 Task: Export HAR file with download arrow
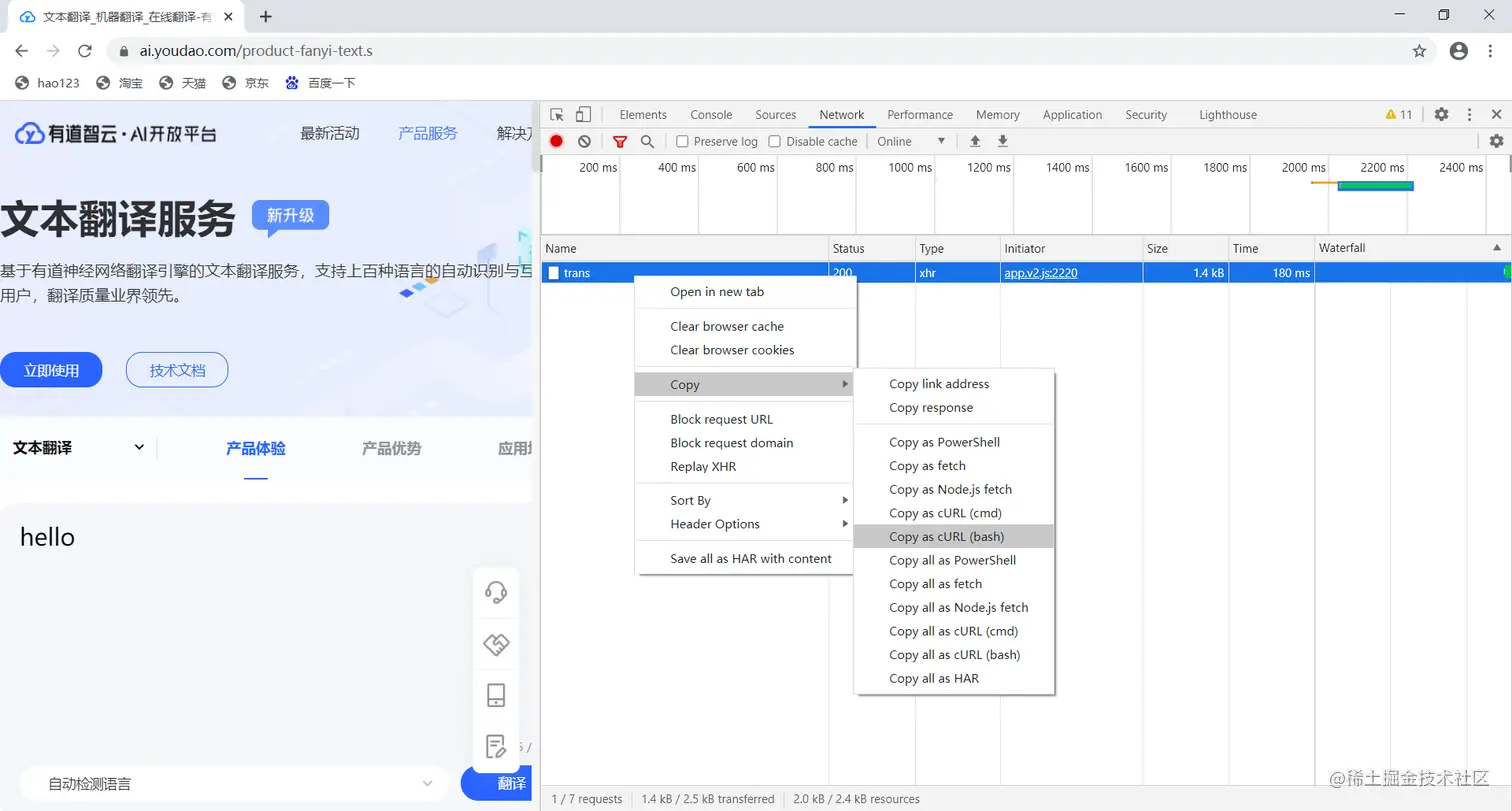1003,142
